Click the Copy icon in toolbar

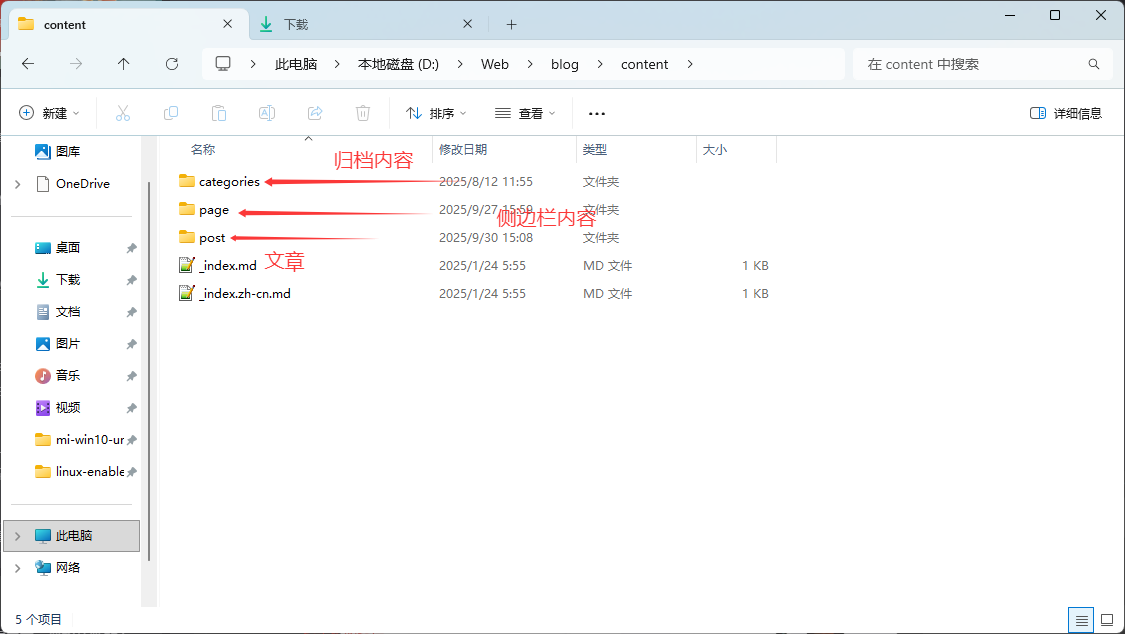coord(171,113)
